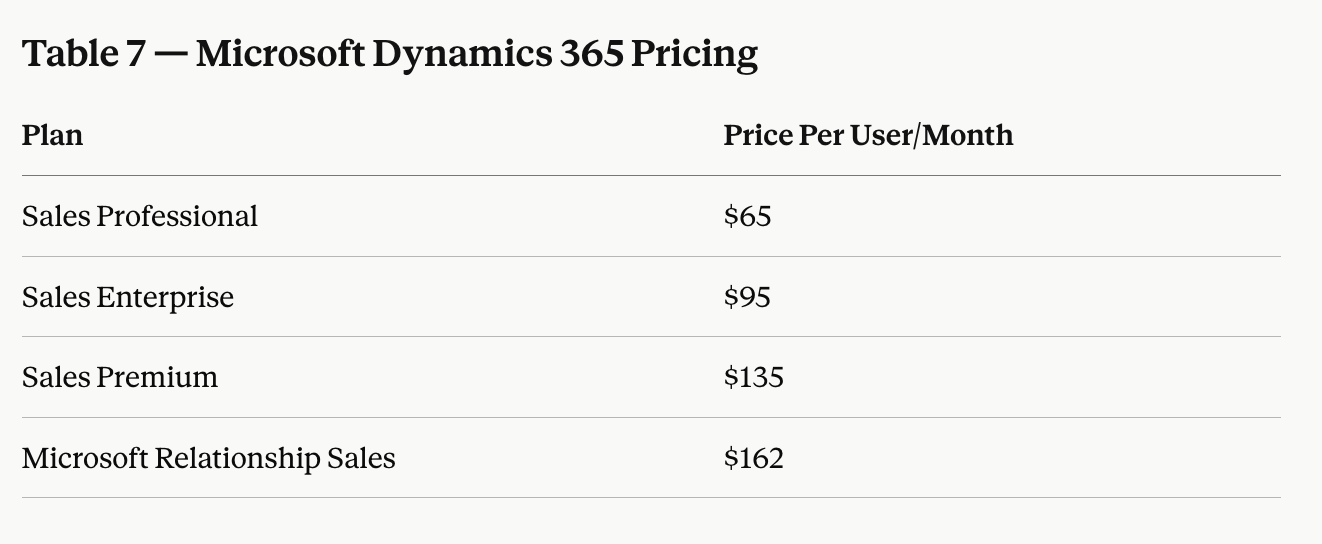The height and width of the screenshot is (544, 1322).
Task: Select the Price Per User/Month column header
Action: [x=868, y=135]
